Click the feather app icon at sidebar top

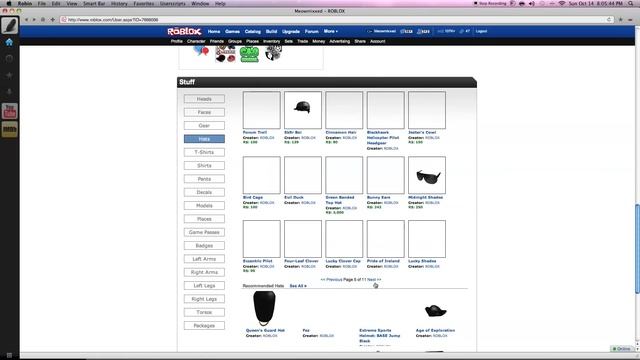click(x=9, y=26)
